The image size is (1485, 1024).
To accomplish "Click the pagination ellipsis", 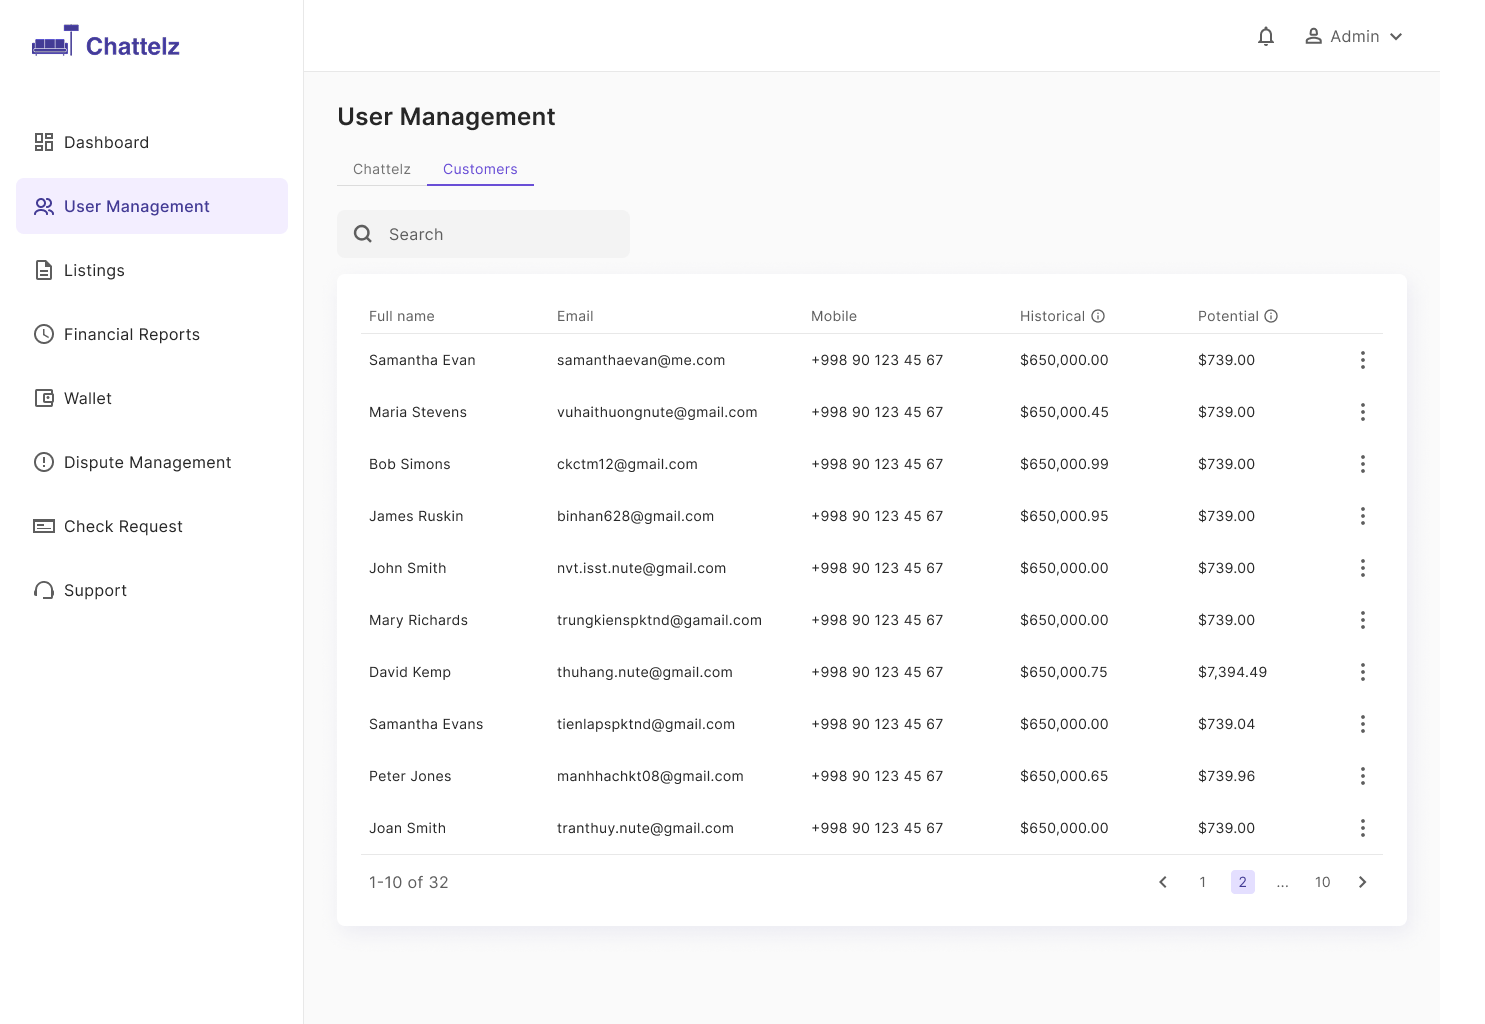I will click(1283, 882).
